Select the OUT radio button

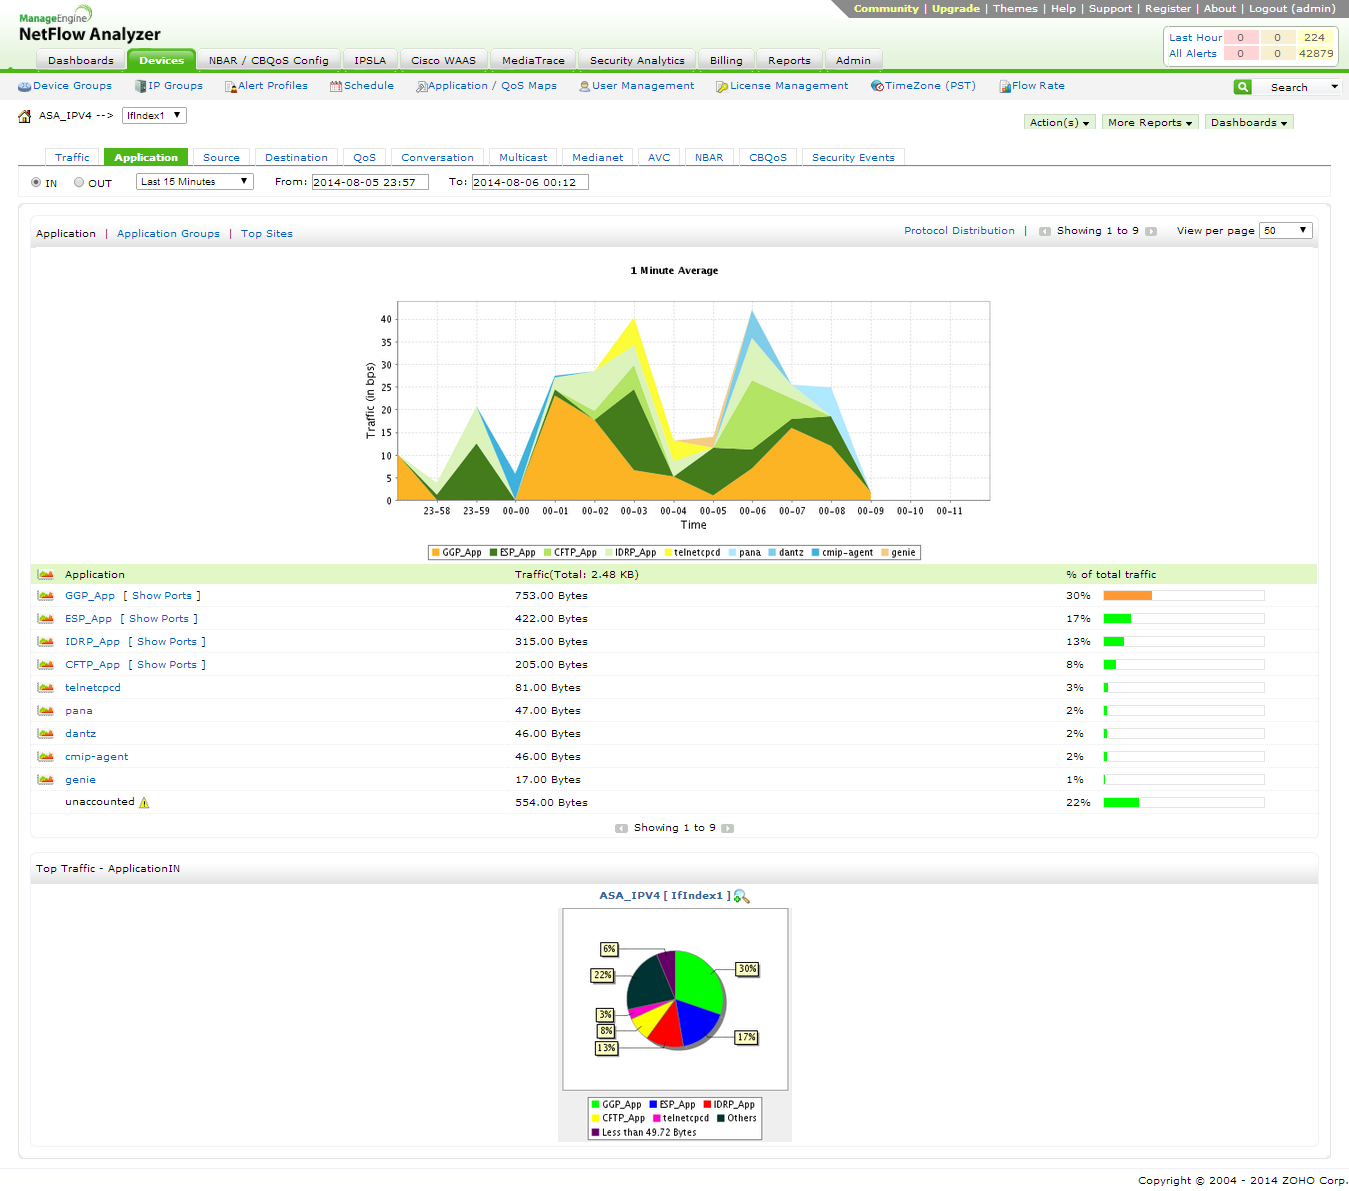pos(79,183)
